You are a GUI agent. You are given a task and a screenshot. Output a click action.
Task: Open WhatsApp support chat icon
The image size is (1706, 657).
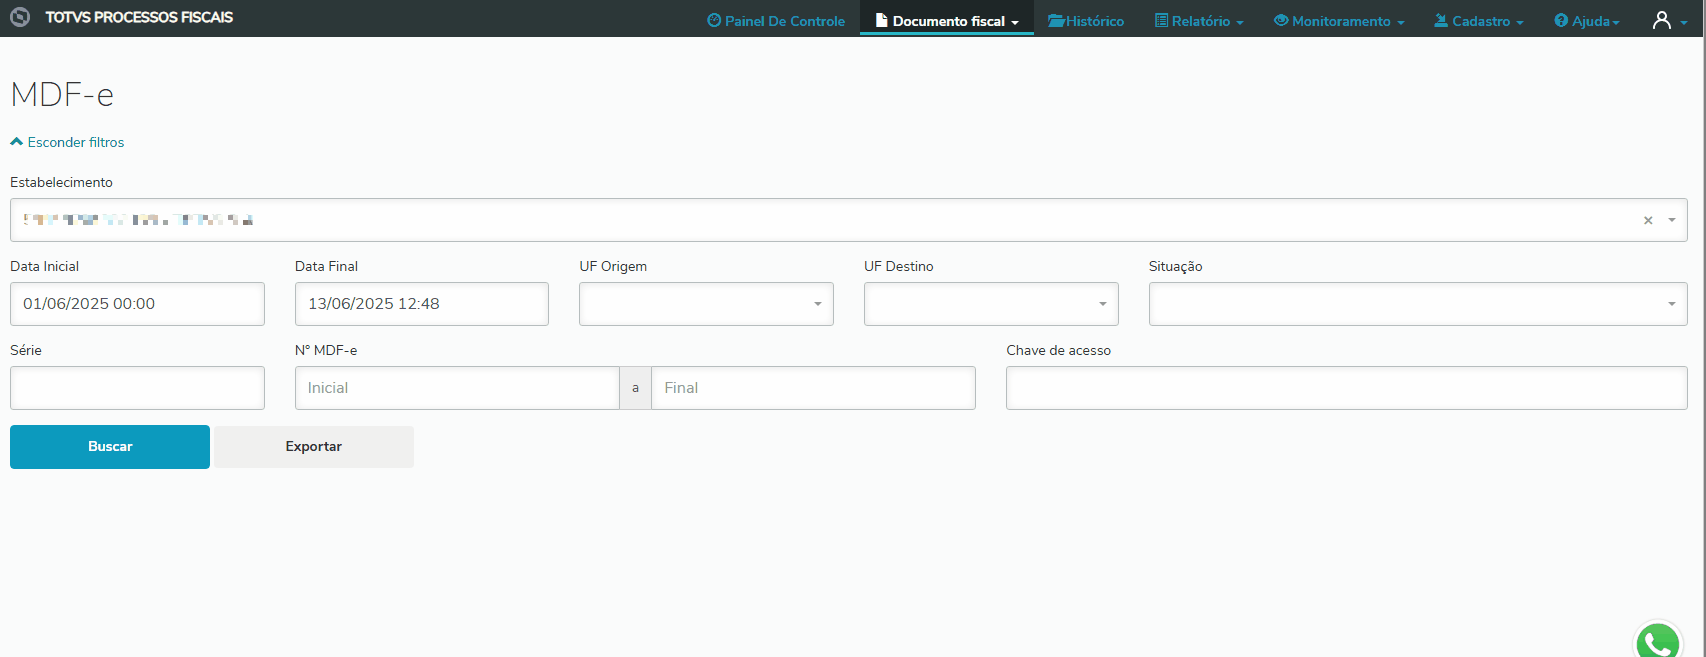[1658, 643]
